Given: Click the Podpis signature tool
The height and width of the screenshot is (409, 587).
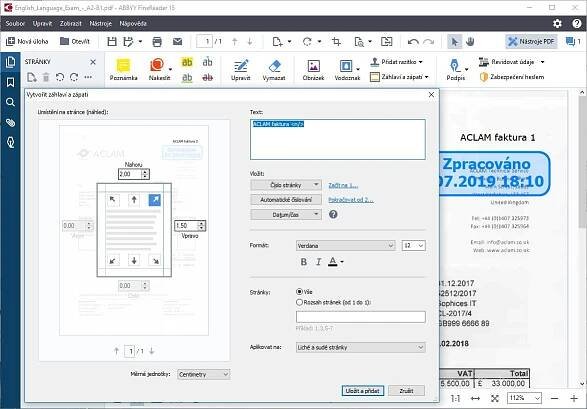Looking at the screenshot, I should pos(455,70).
